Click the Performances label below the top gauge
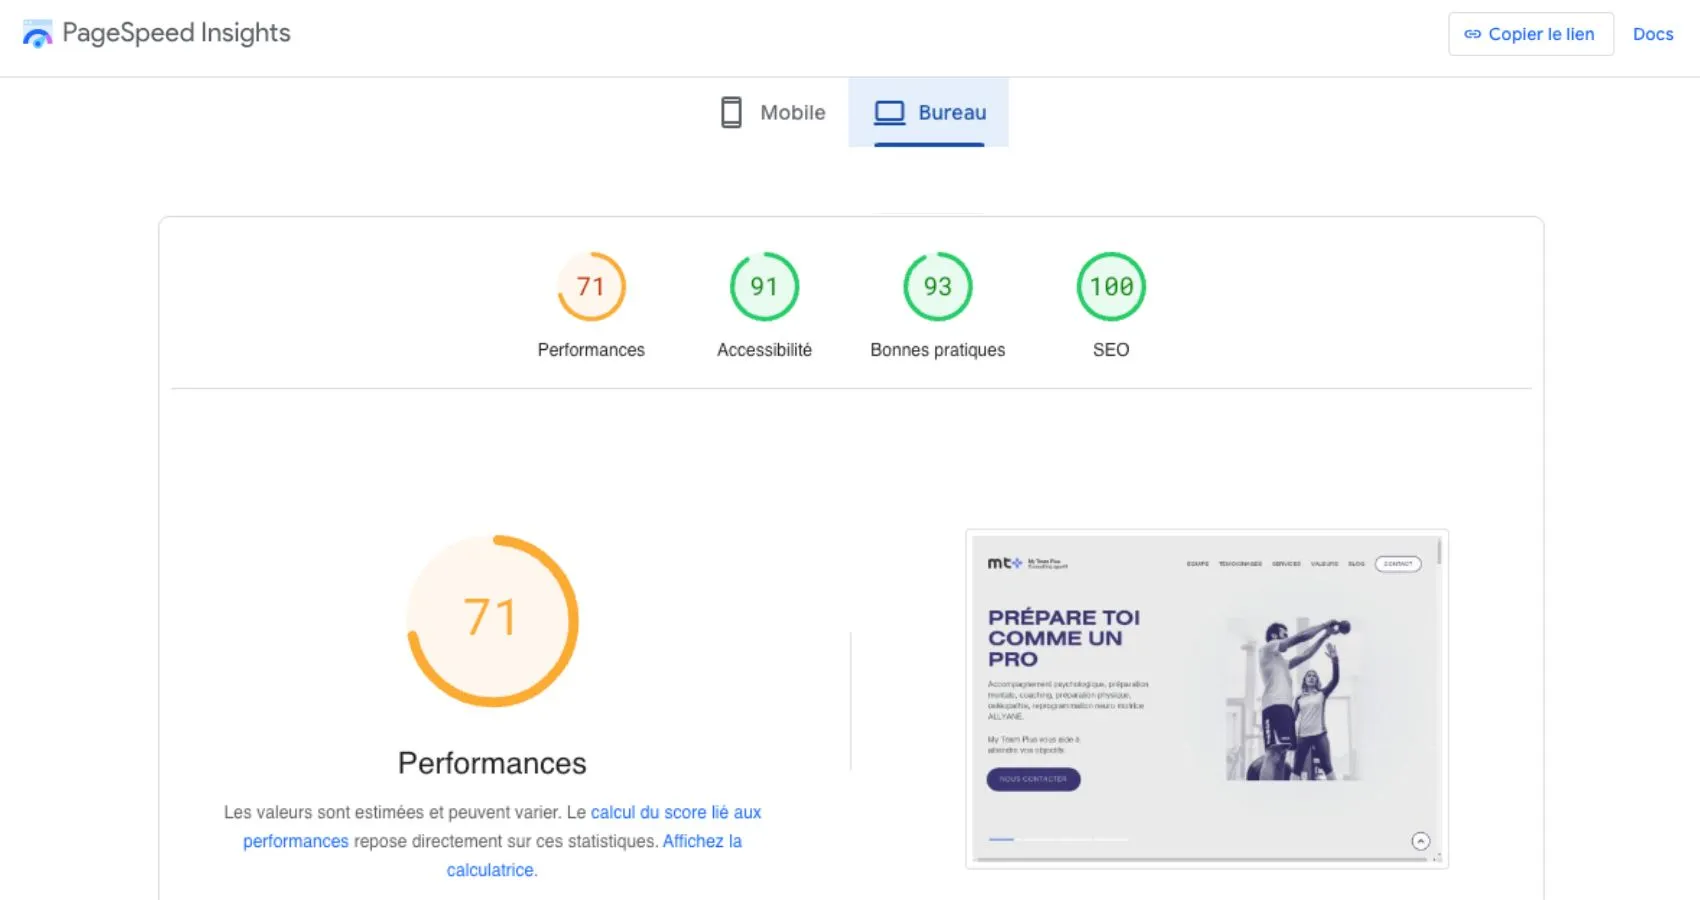This screenshot has width=1700, height=900. pos(591,350)
